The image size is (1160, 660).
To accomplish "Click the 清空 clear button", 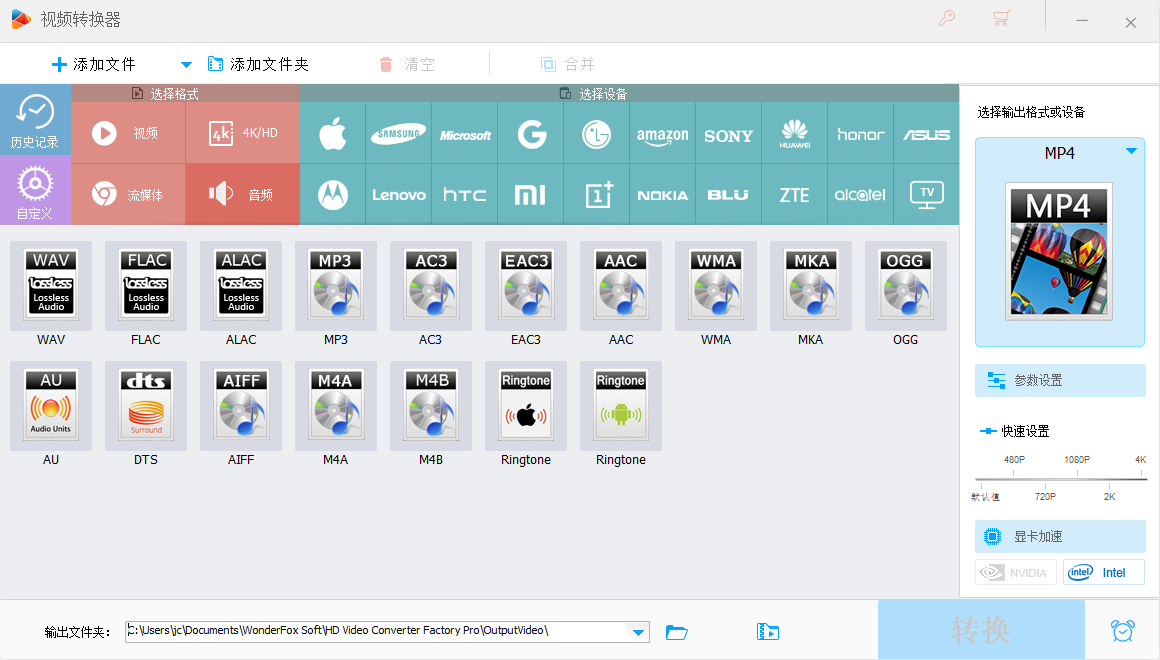I will coord(407,64).
